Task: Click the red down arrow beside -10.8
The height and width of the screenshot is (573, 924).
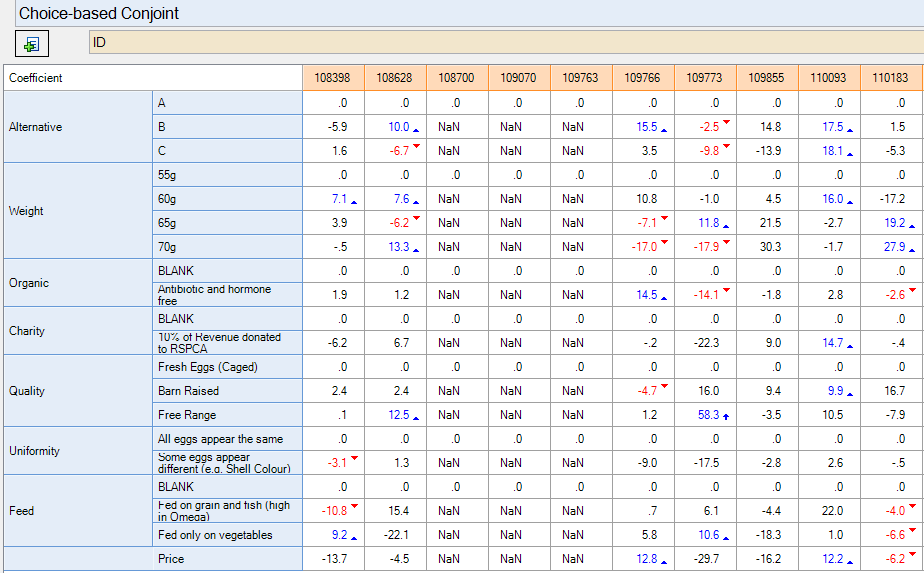Action: point(354,506)
